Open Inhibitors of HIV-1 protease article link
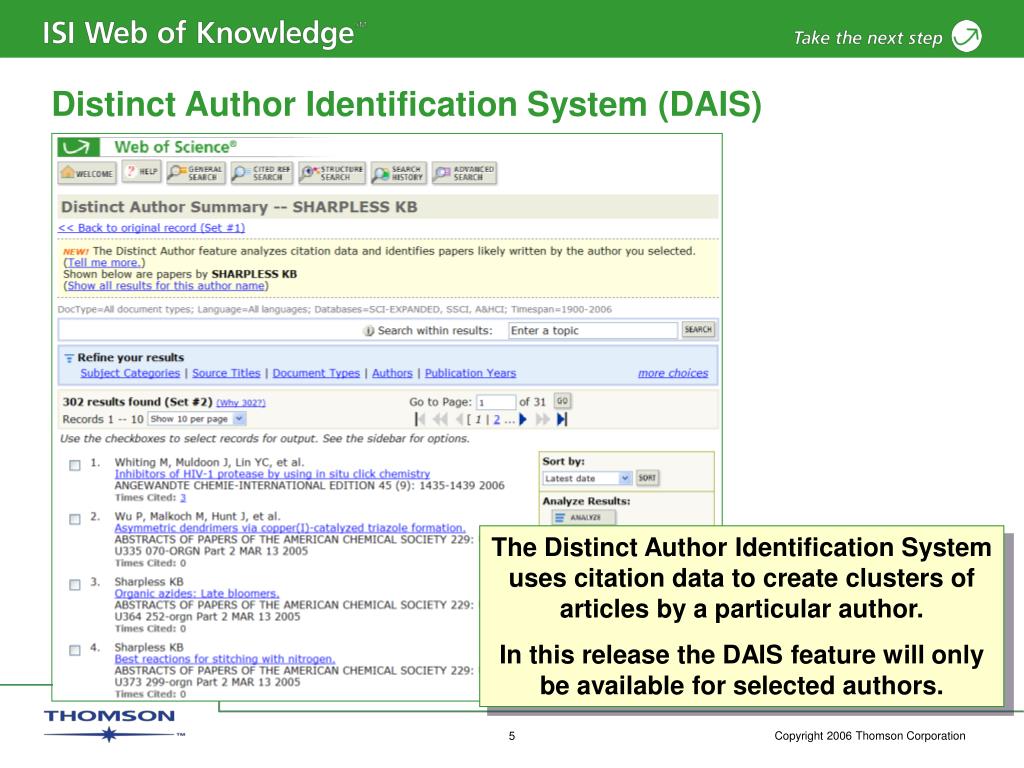 [x=272, y=474]
